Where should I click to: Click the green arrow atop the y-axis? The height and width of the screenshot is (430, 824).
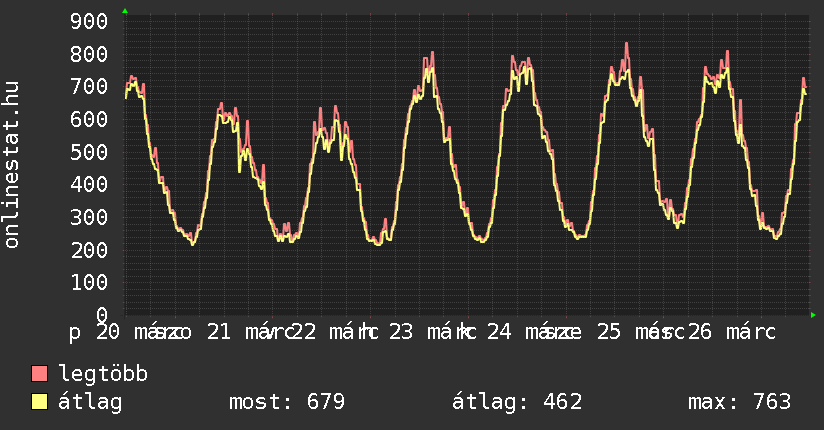[125, 11]
